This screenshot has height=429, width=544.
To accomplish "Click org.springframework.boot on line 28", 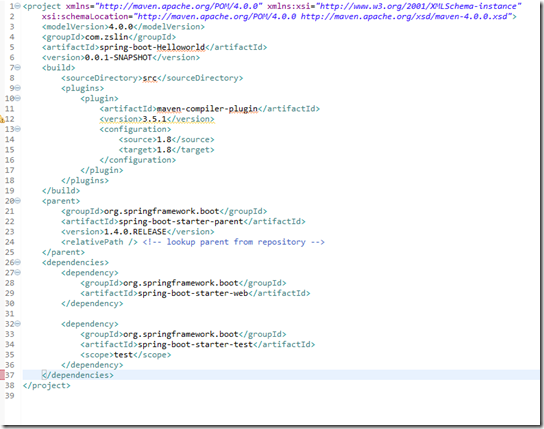I will [x=181, y=283].
